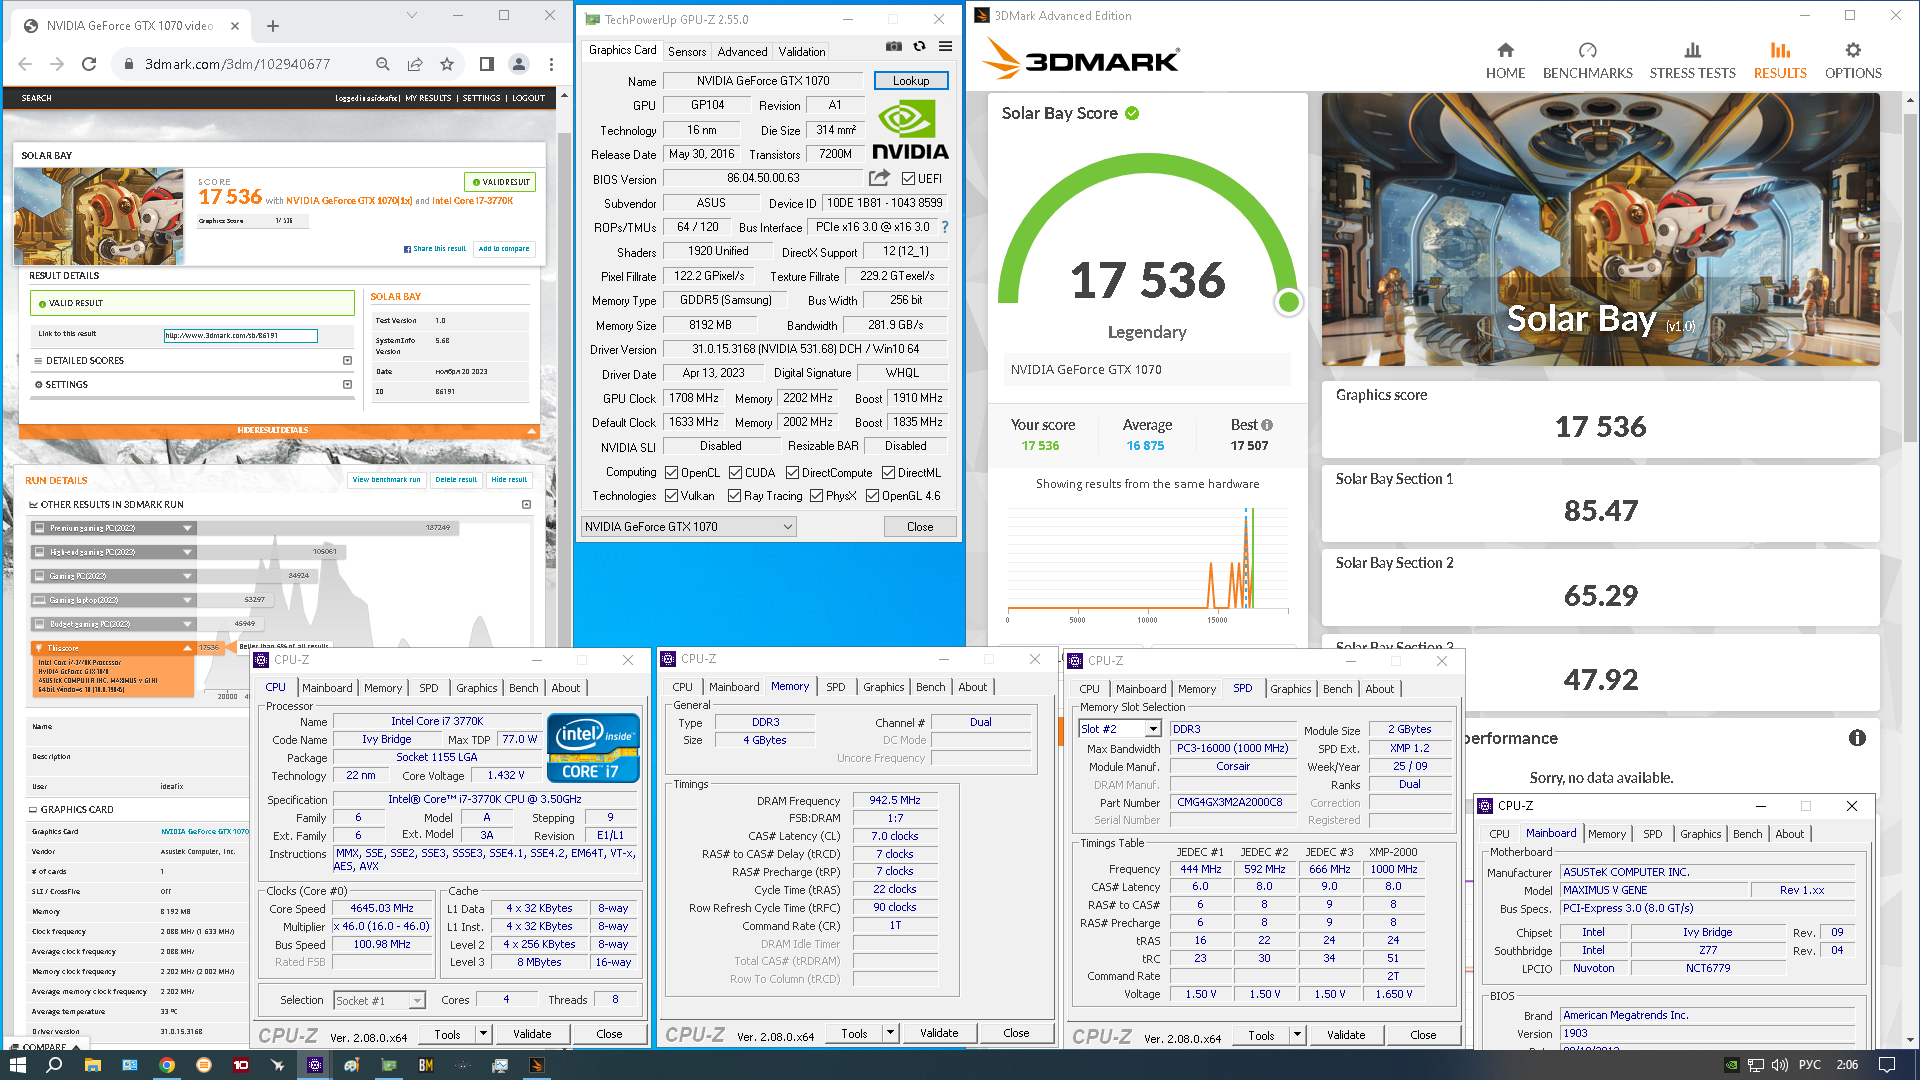Open the GPU-Z hamburger menu

click(x=945, y=46)
